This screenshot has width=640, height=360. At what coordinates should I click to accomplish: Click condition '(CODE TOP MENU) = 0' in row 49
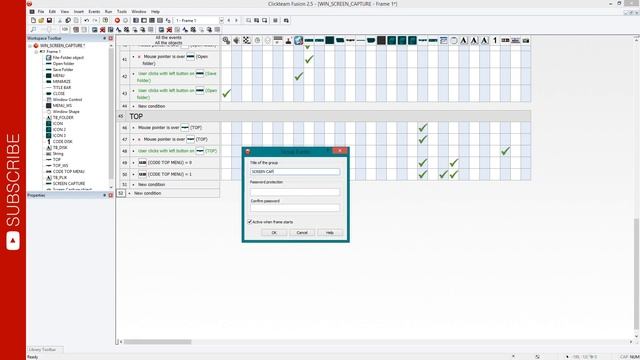(169, 162)
